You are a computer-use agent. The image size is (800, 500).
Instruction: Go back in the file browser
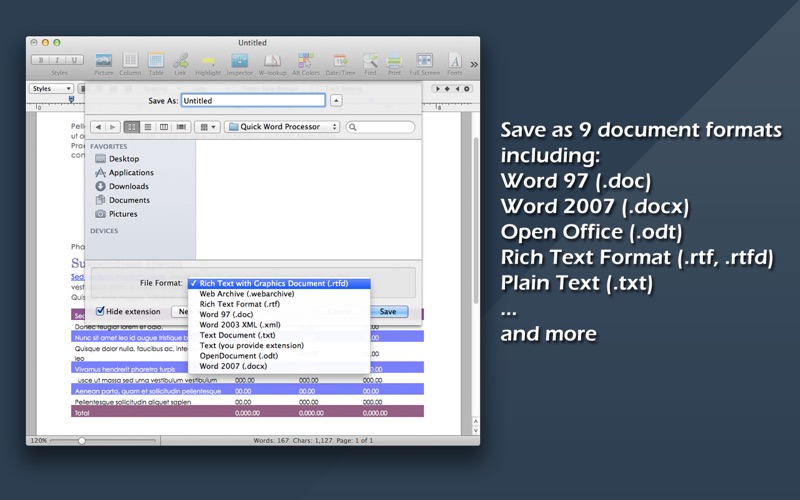[98, 127]
